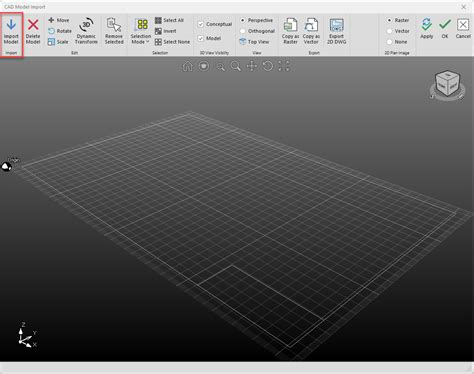Select the Orthogonal view option
This screenshot has height=374, width=474.
(x=257, y=31)
